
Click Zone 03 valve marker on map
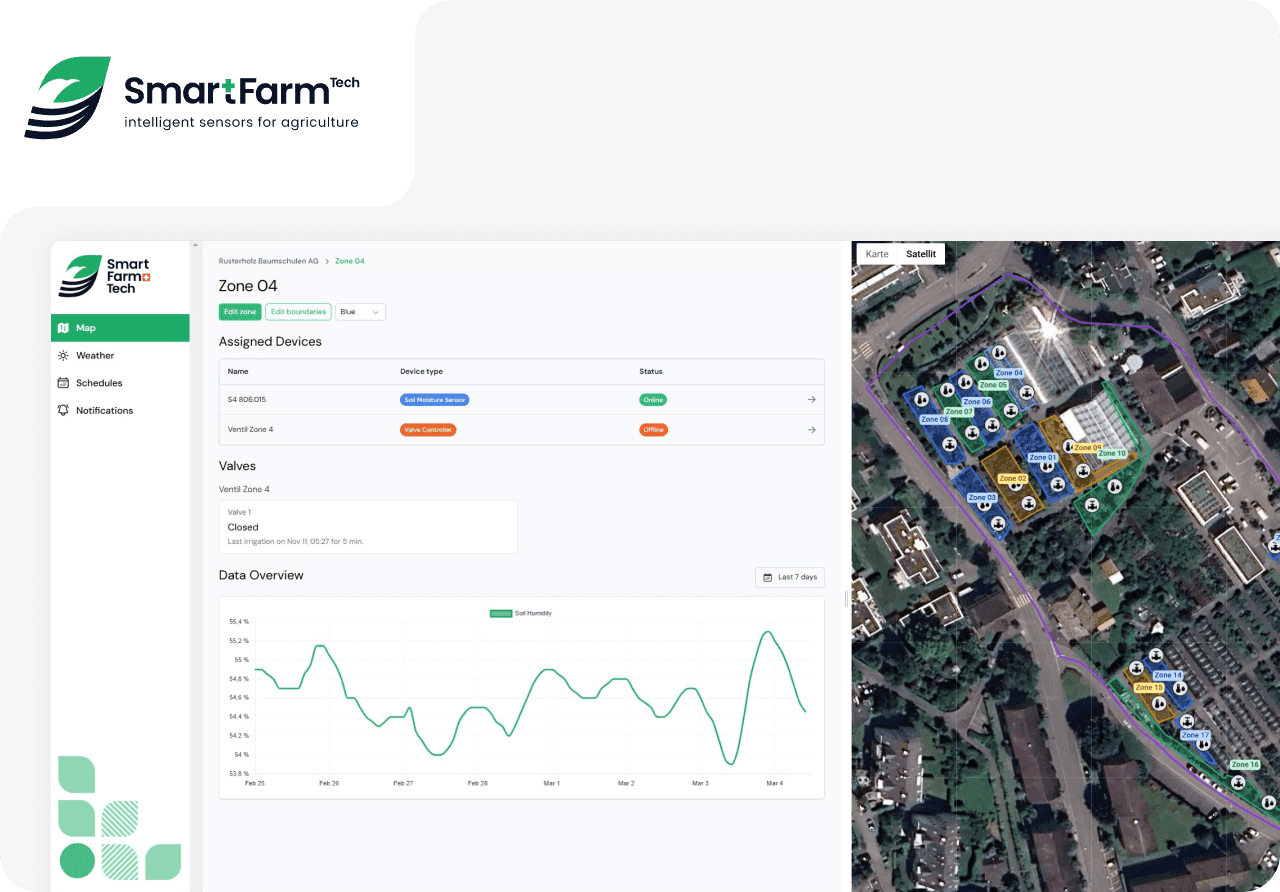point(998,524)
